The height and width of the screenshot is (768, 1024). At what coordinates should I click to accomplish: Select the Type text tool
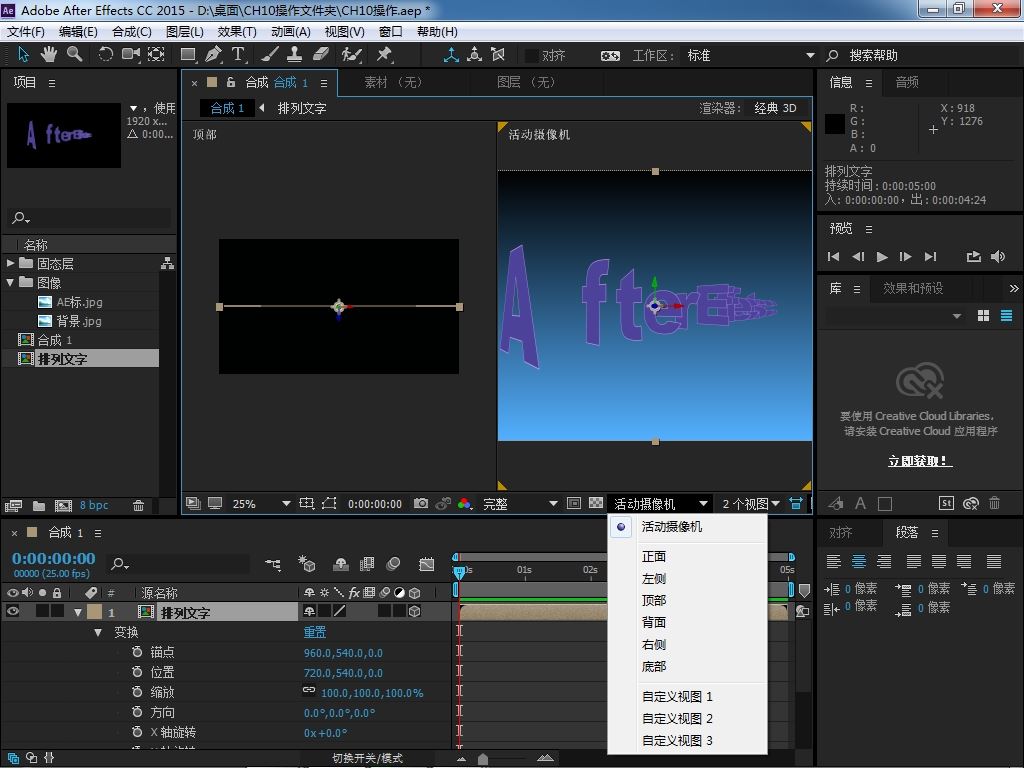(x=238, y=54)
